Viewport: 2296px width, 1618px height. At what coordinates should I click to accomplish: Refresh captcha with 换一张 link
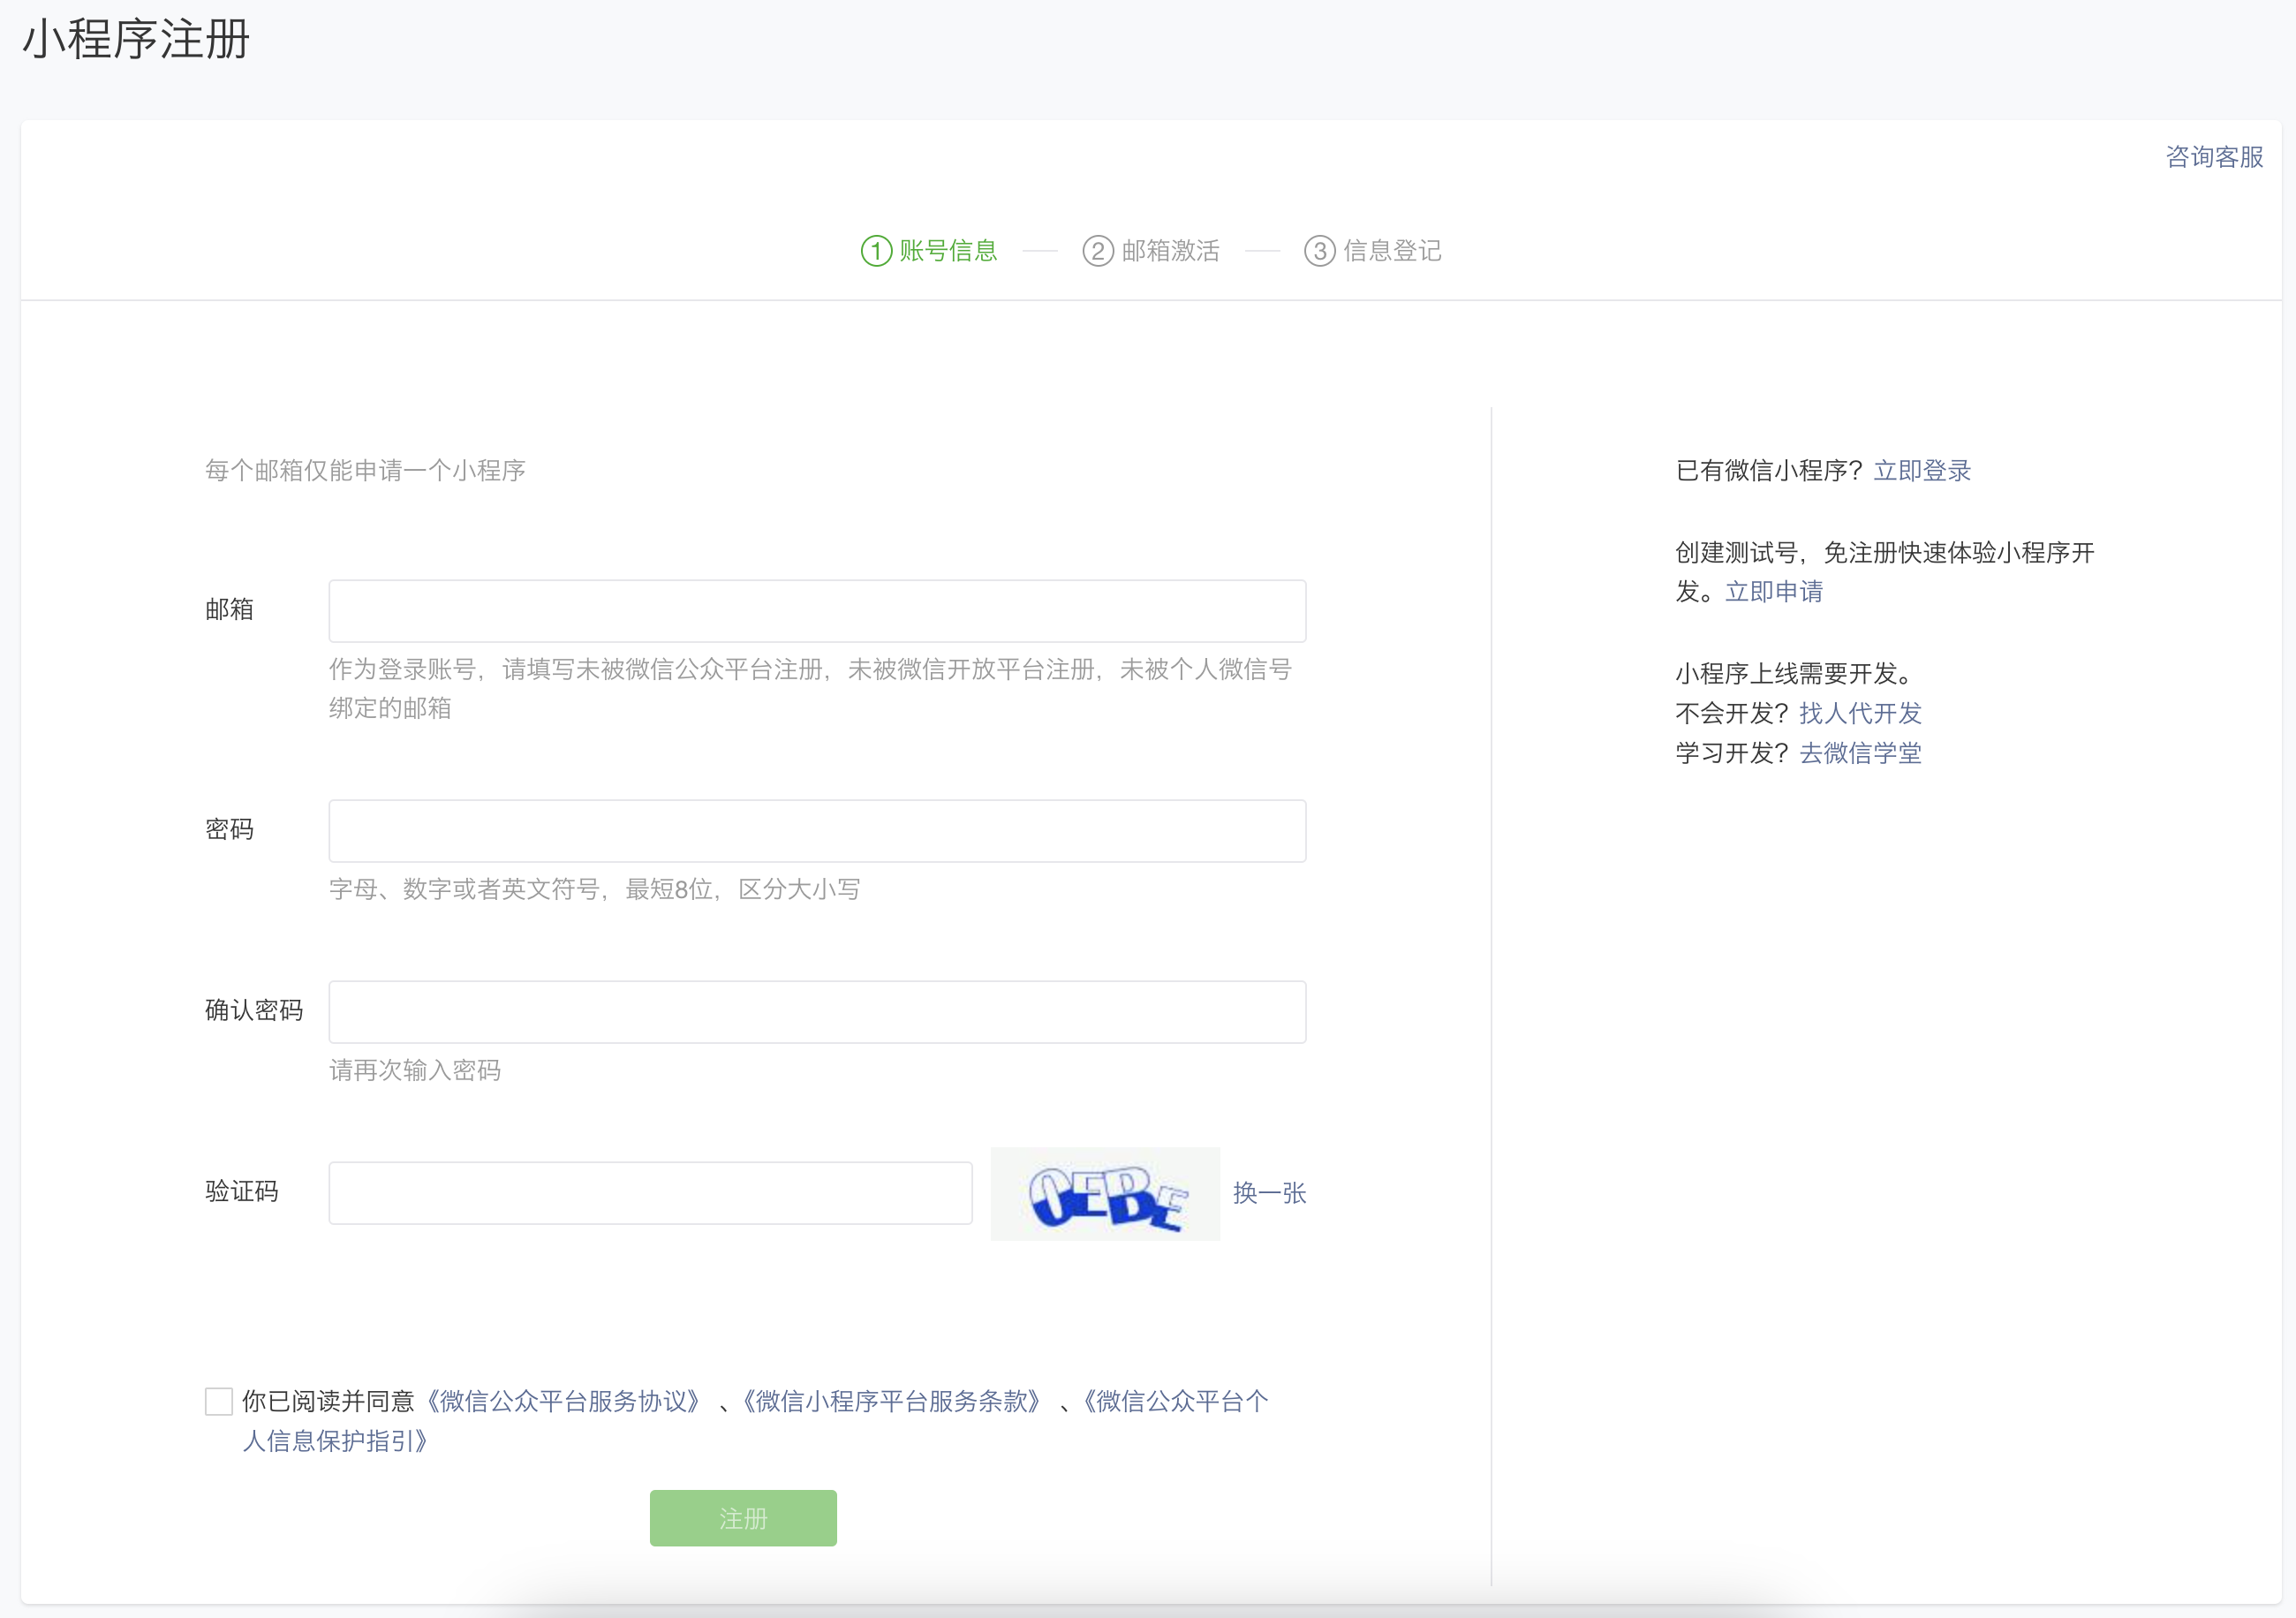click(x=1269, y=1192)
